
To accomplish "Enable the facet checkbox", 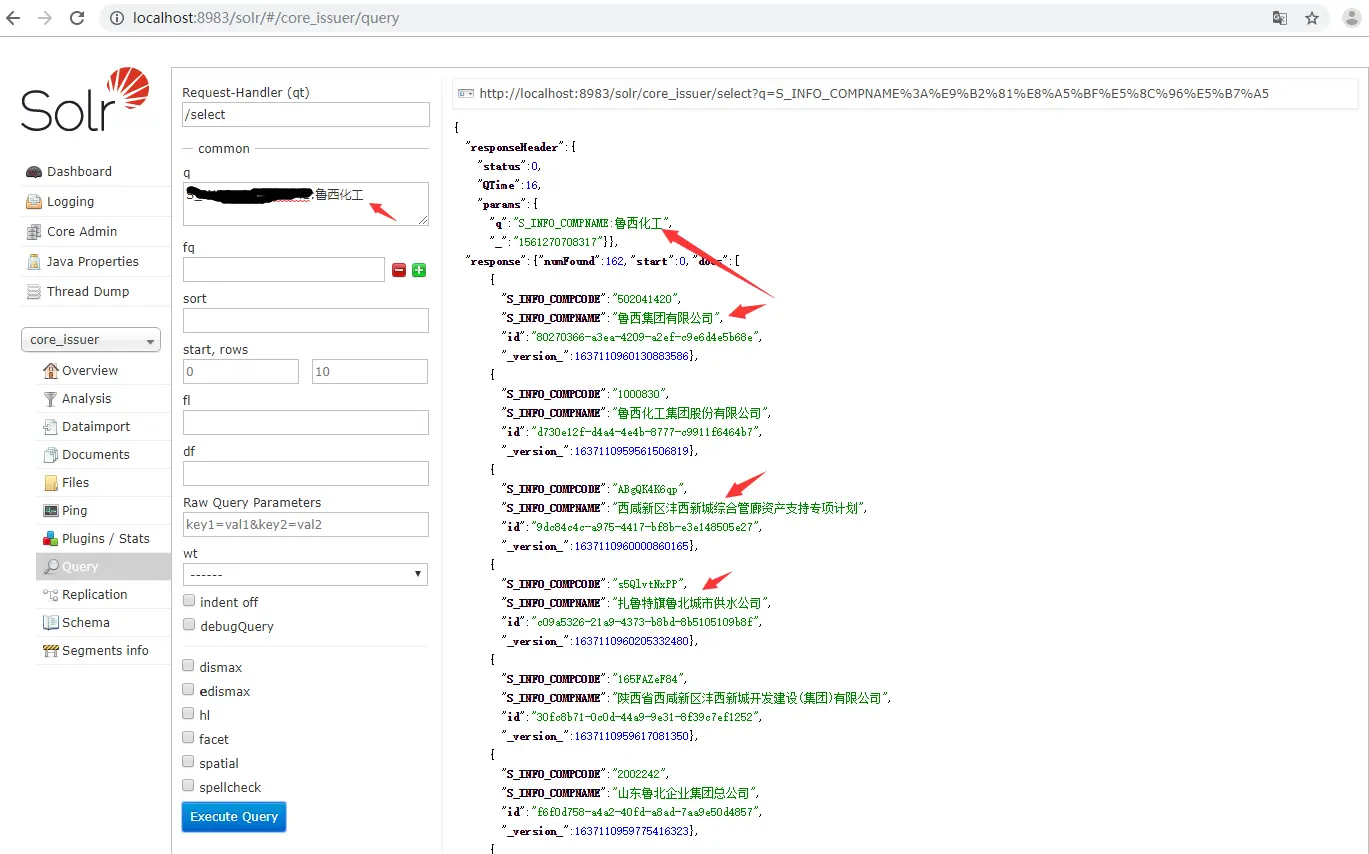I will (189, 738).
